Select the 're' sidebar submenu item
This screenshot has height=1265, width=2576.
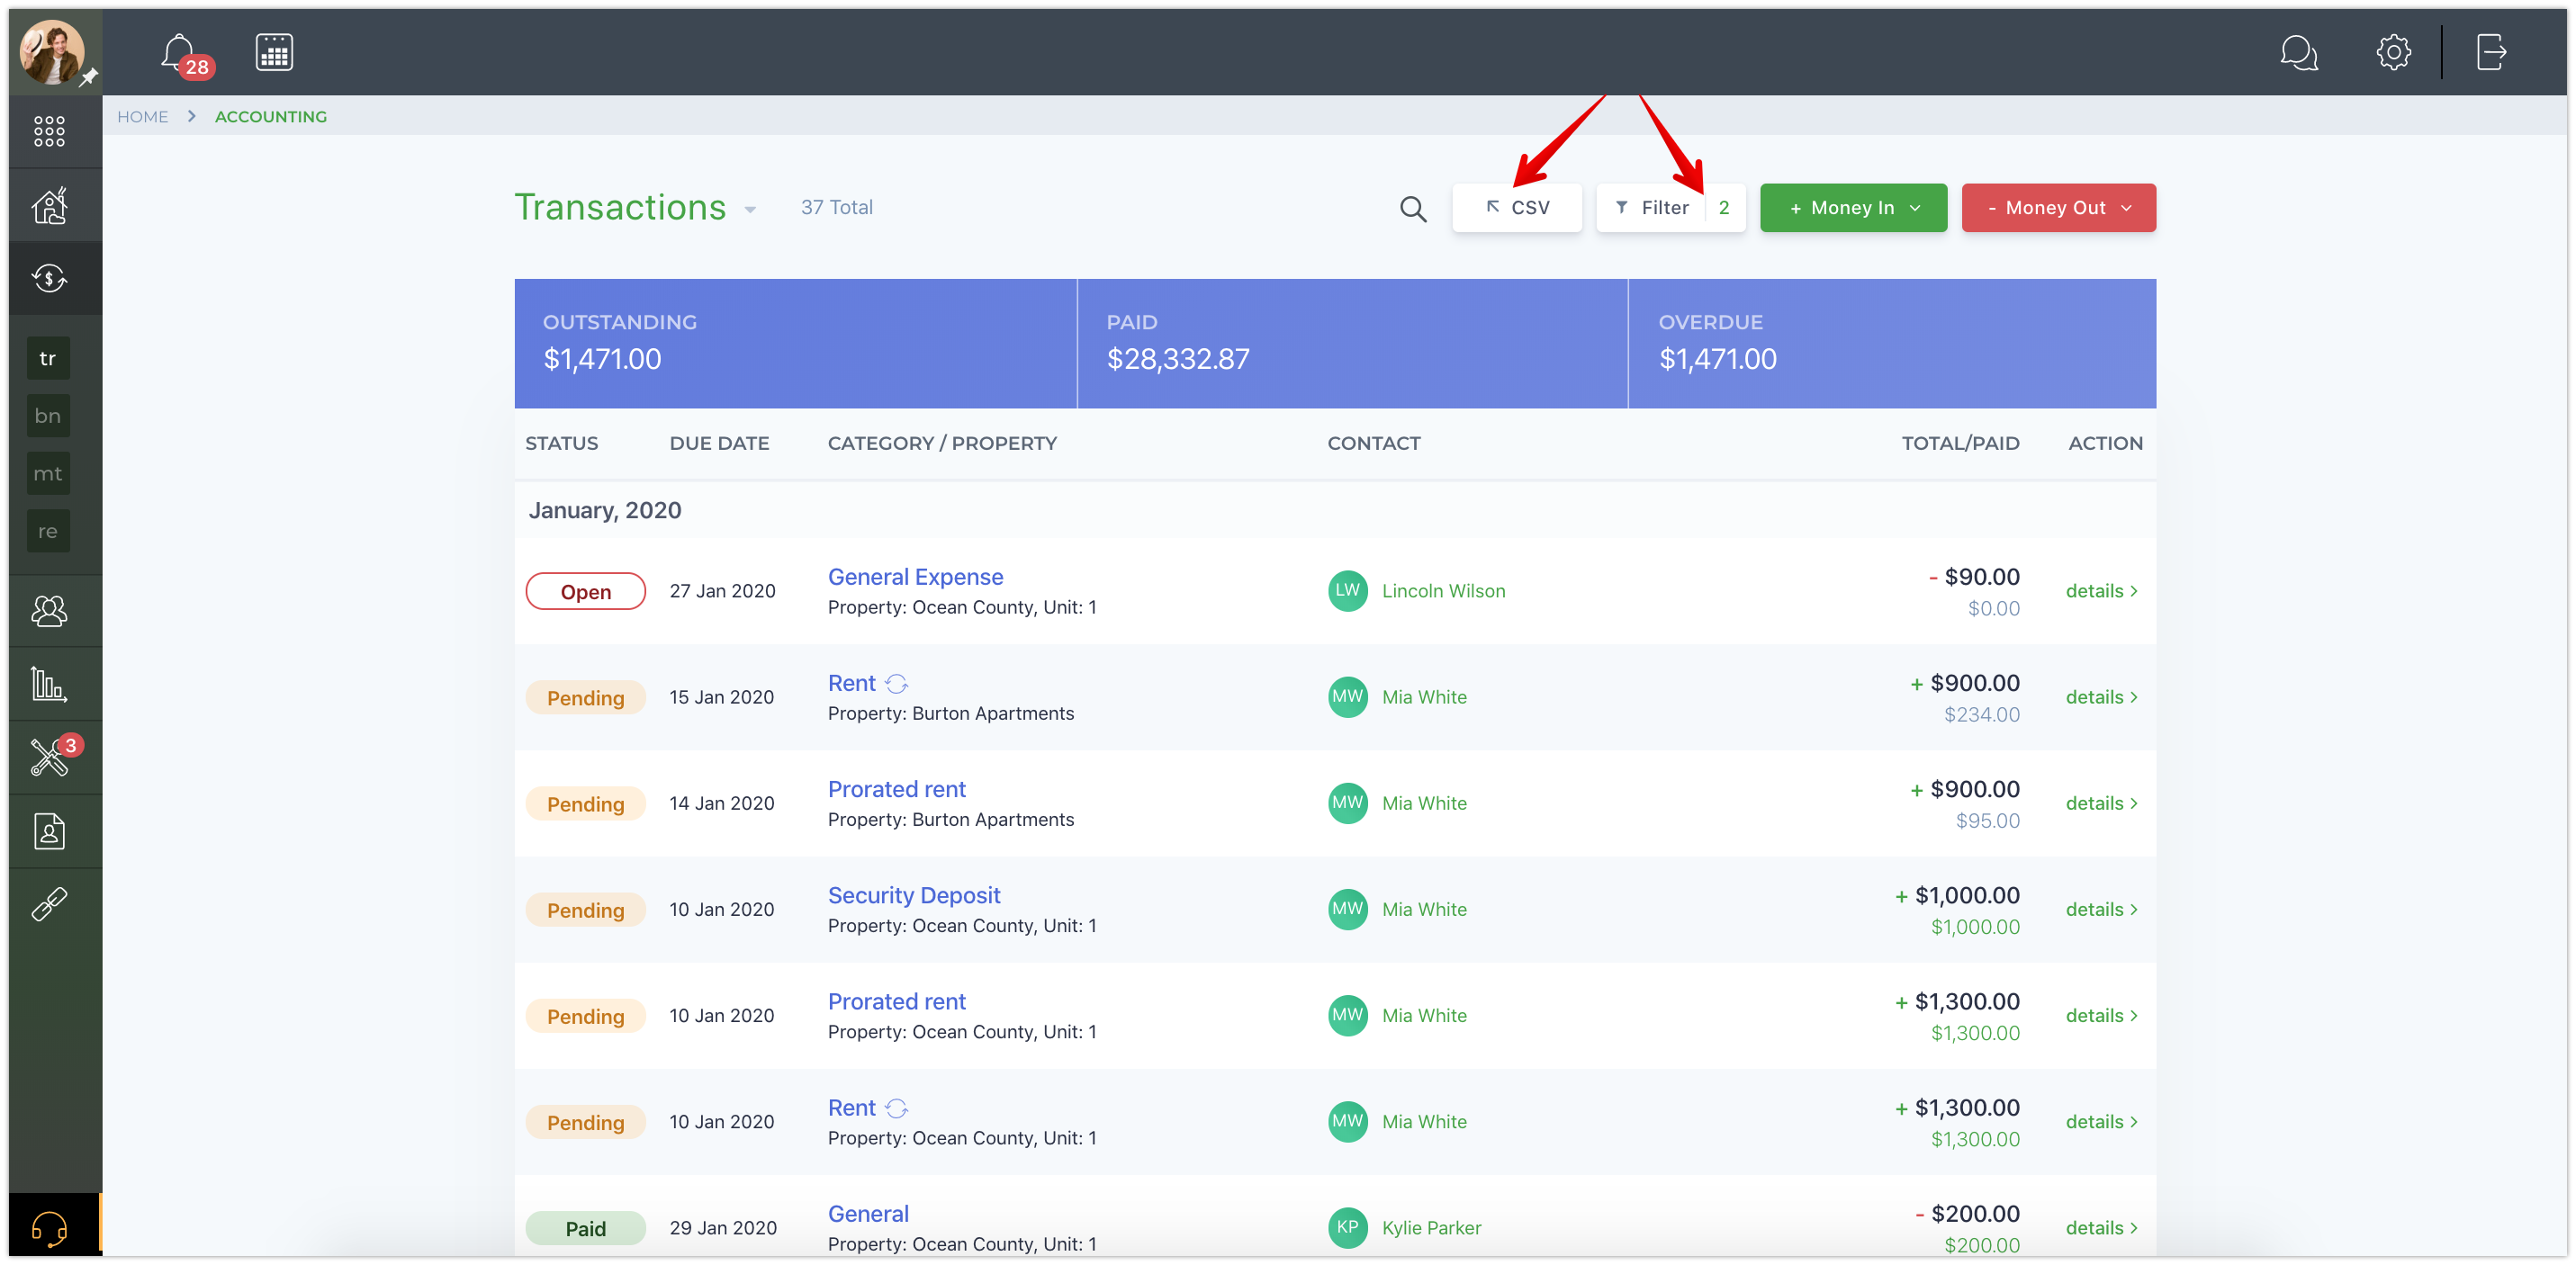pos(48,532)
